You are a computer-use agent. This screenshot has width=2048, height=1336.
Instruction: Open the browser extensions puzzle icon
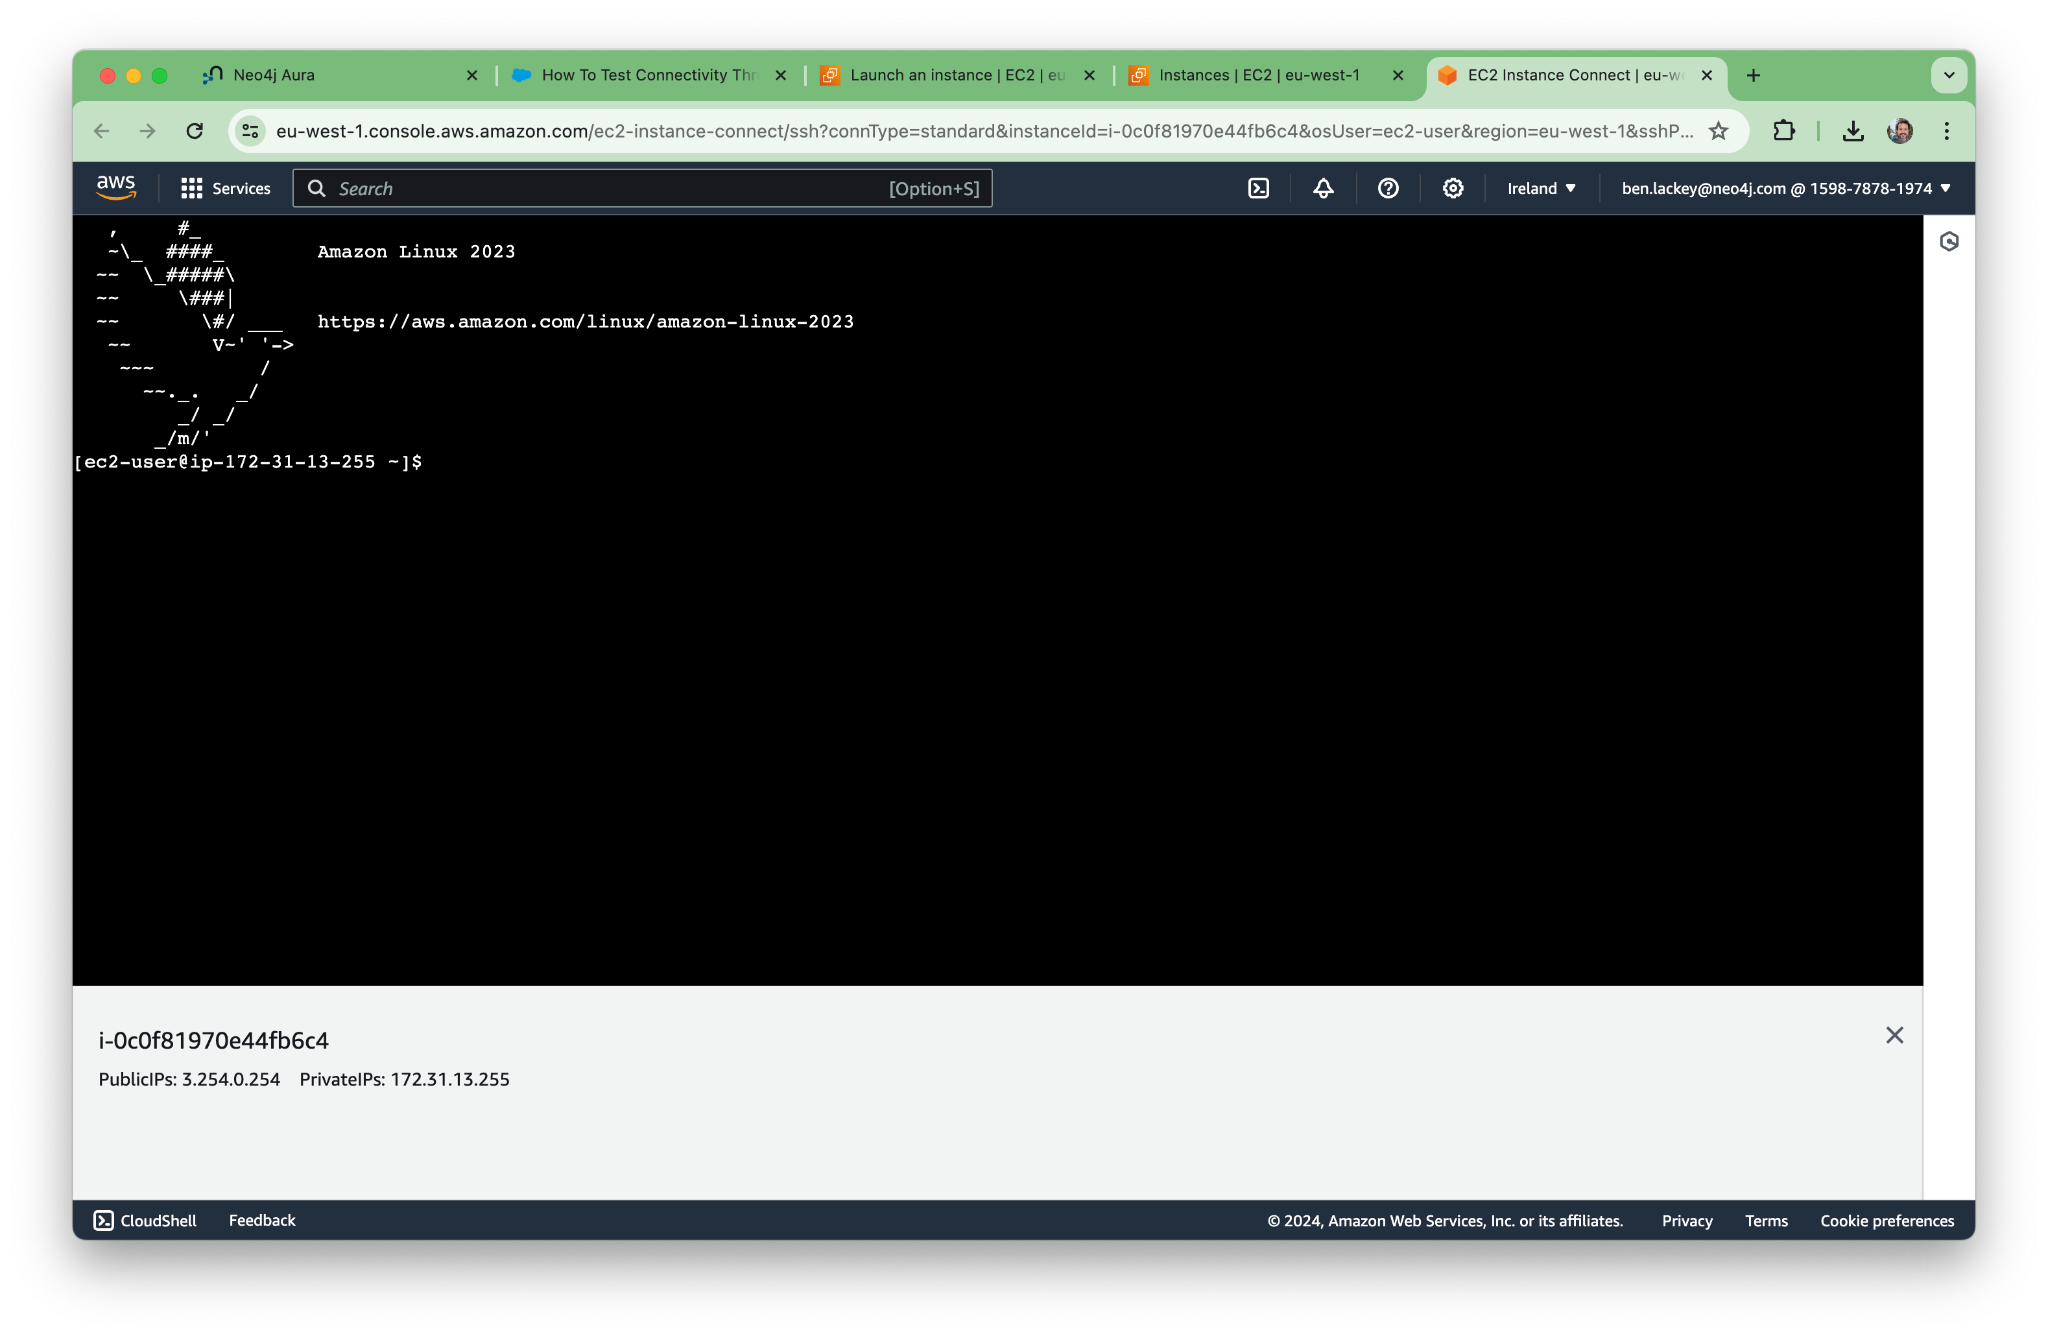(1784, 131)
